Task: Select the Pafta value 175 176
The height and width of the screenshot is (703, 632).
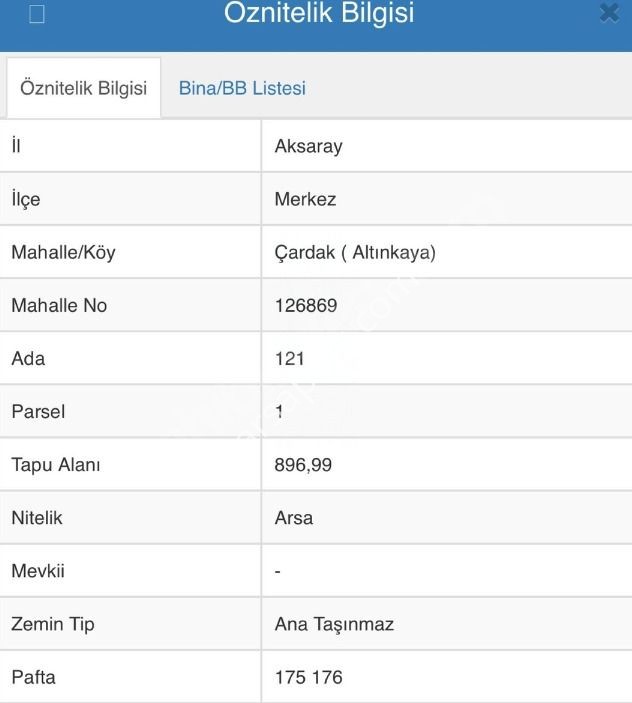Action: pyautogui.click(x=308, y=677)
